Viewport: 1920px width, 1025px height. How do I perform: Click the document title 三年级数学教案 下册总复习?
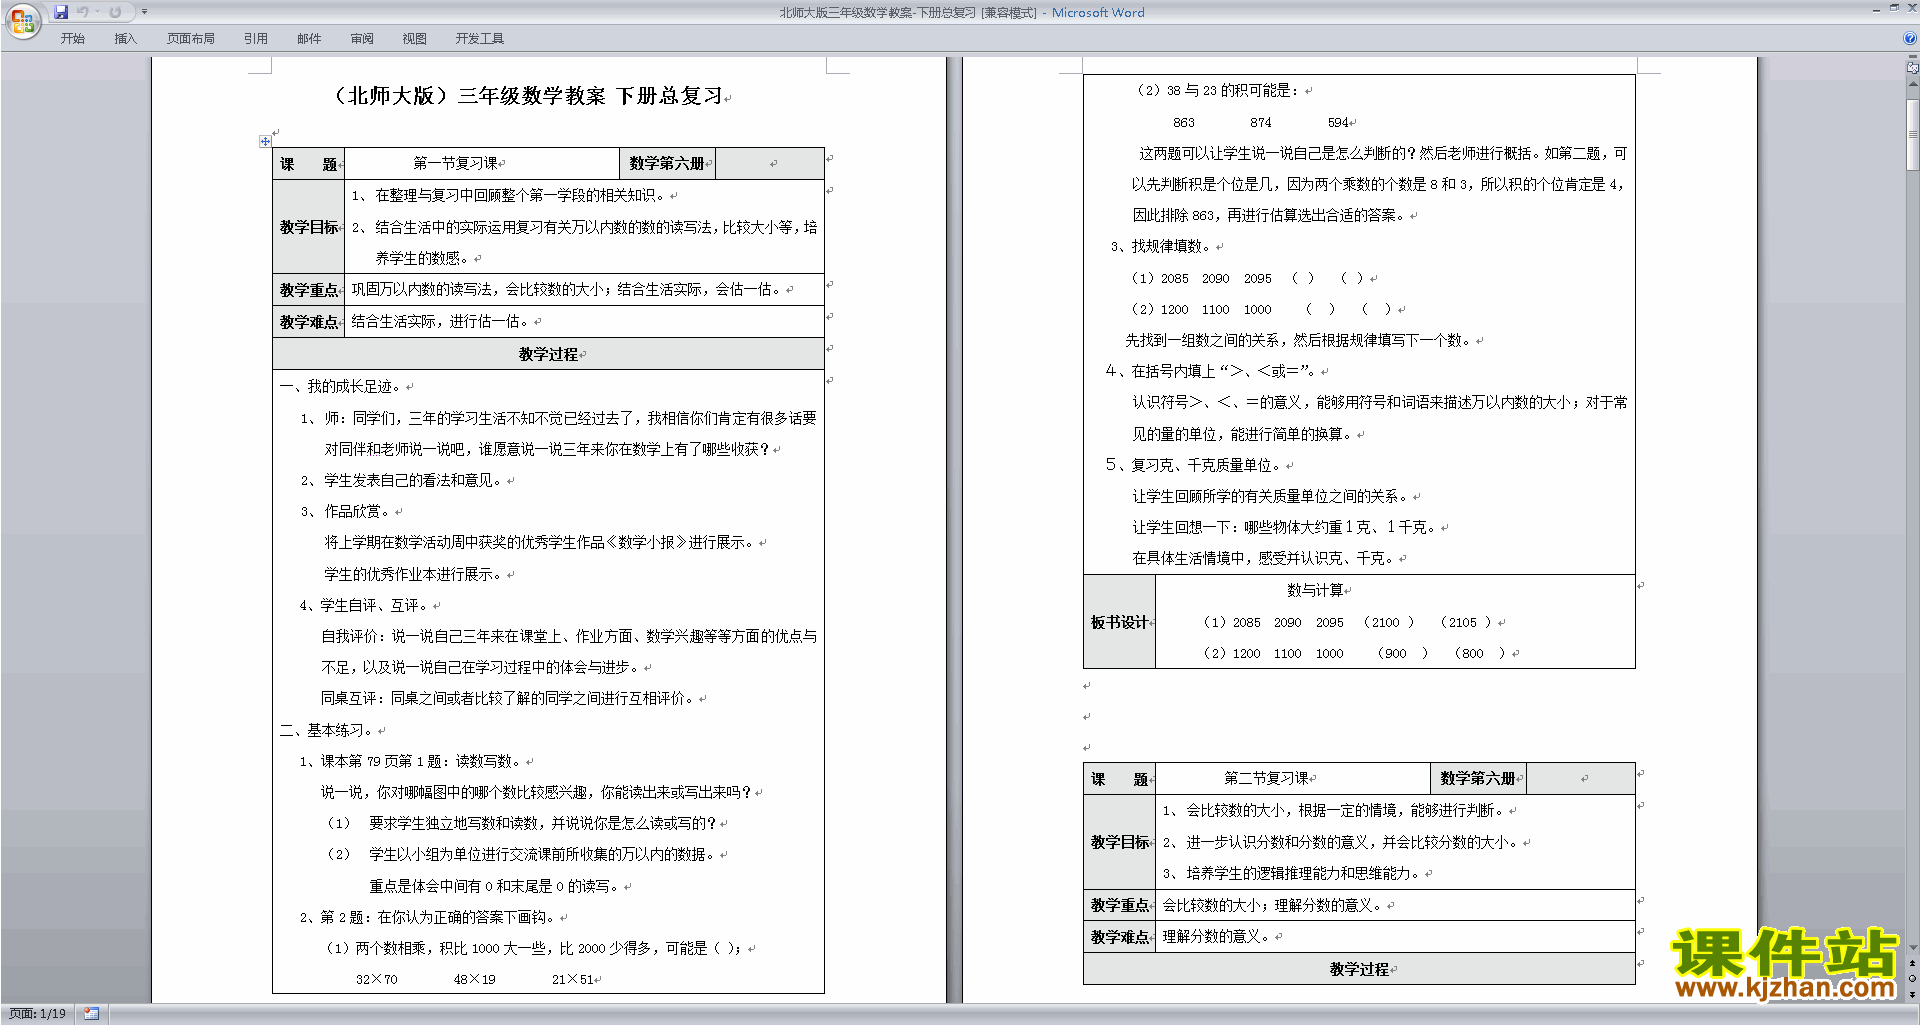(x=590, y=96)
